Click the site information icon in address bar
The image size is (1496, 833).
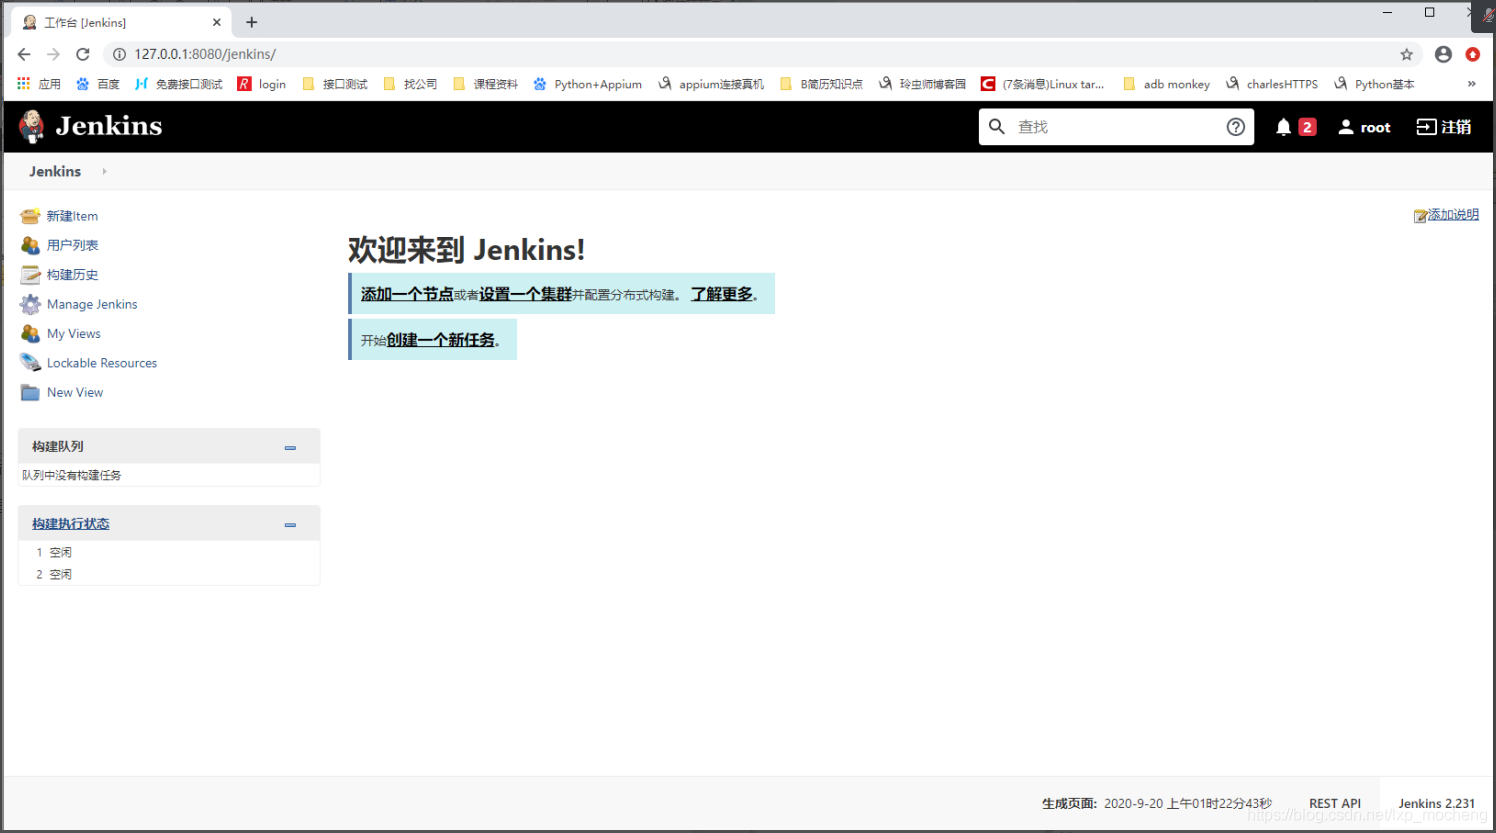[x=119, y=54]
